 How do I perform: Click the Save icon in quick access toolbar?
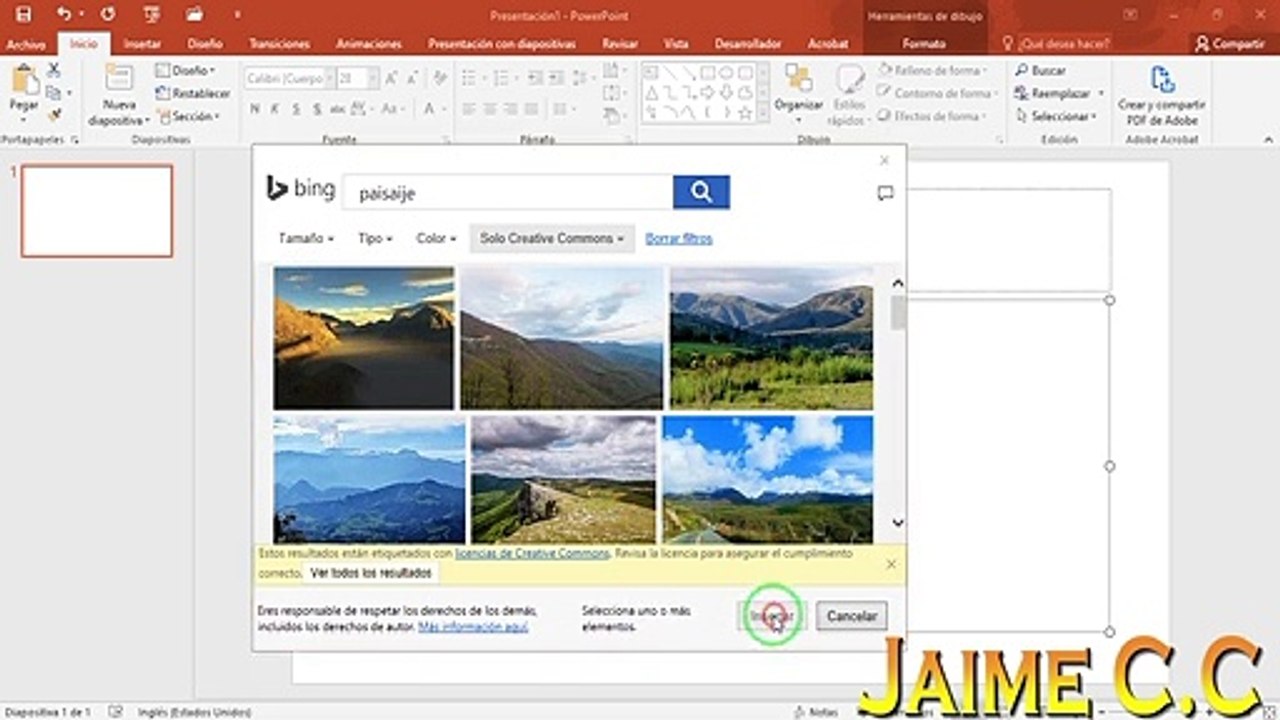[x=23, y=14]
